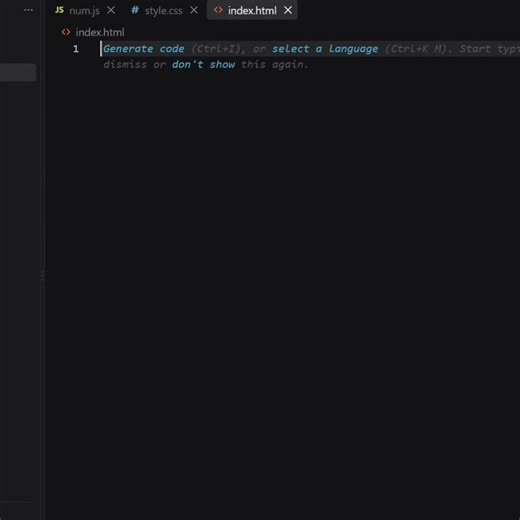Close the index.html tab
520x520 pixels.
288,11
